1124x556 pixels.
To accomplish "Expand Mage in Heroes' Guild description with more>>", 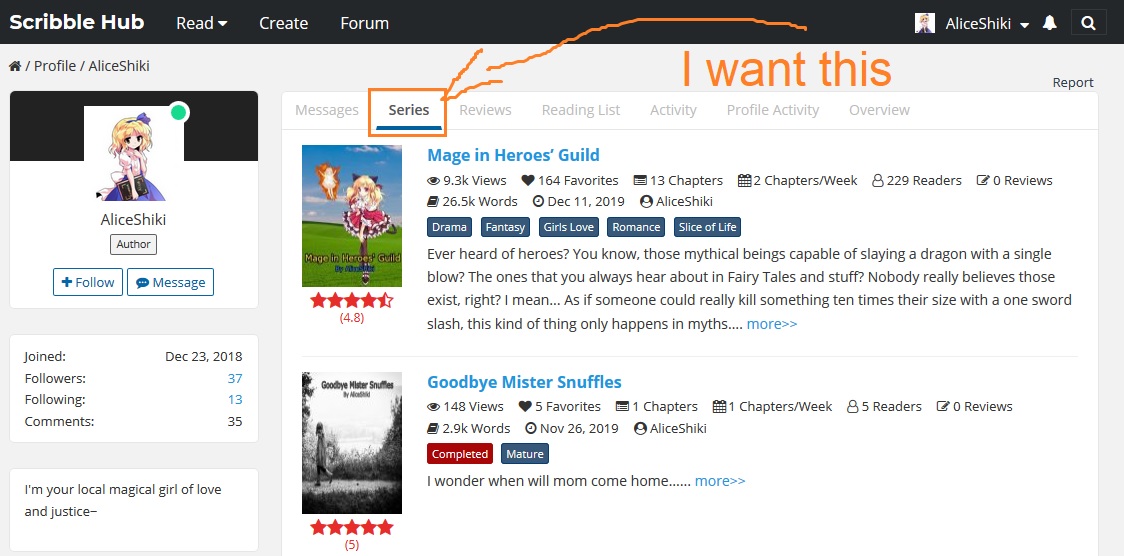I will pos(772,324).
